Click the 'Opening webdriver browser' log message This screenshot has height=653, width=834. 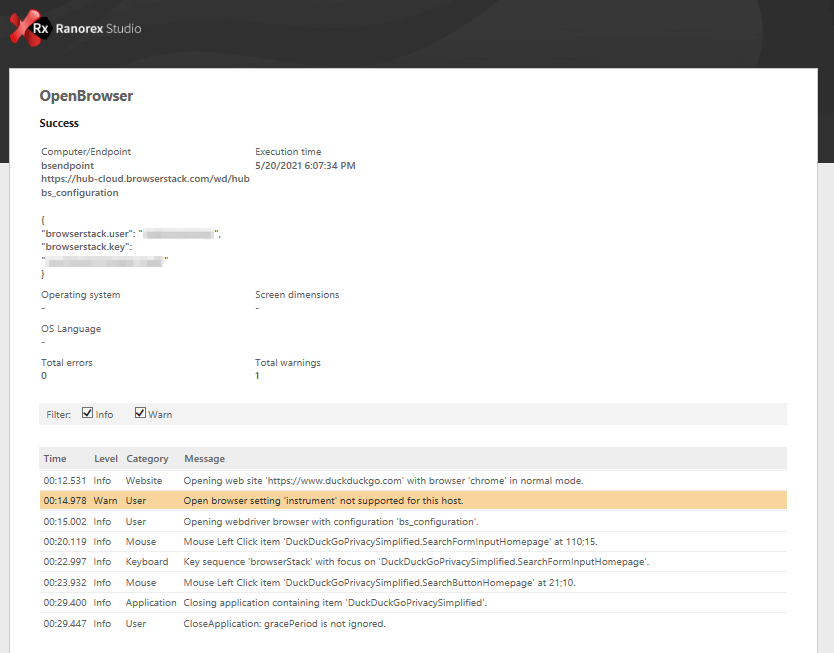click(330, 521)
